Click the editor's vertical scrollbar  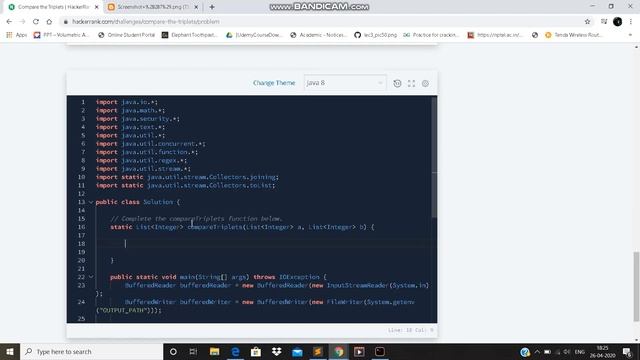tap(434, 157)
